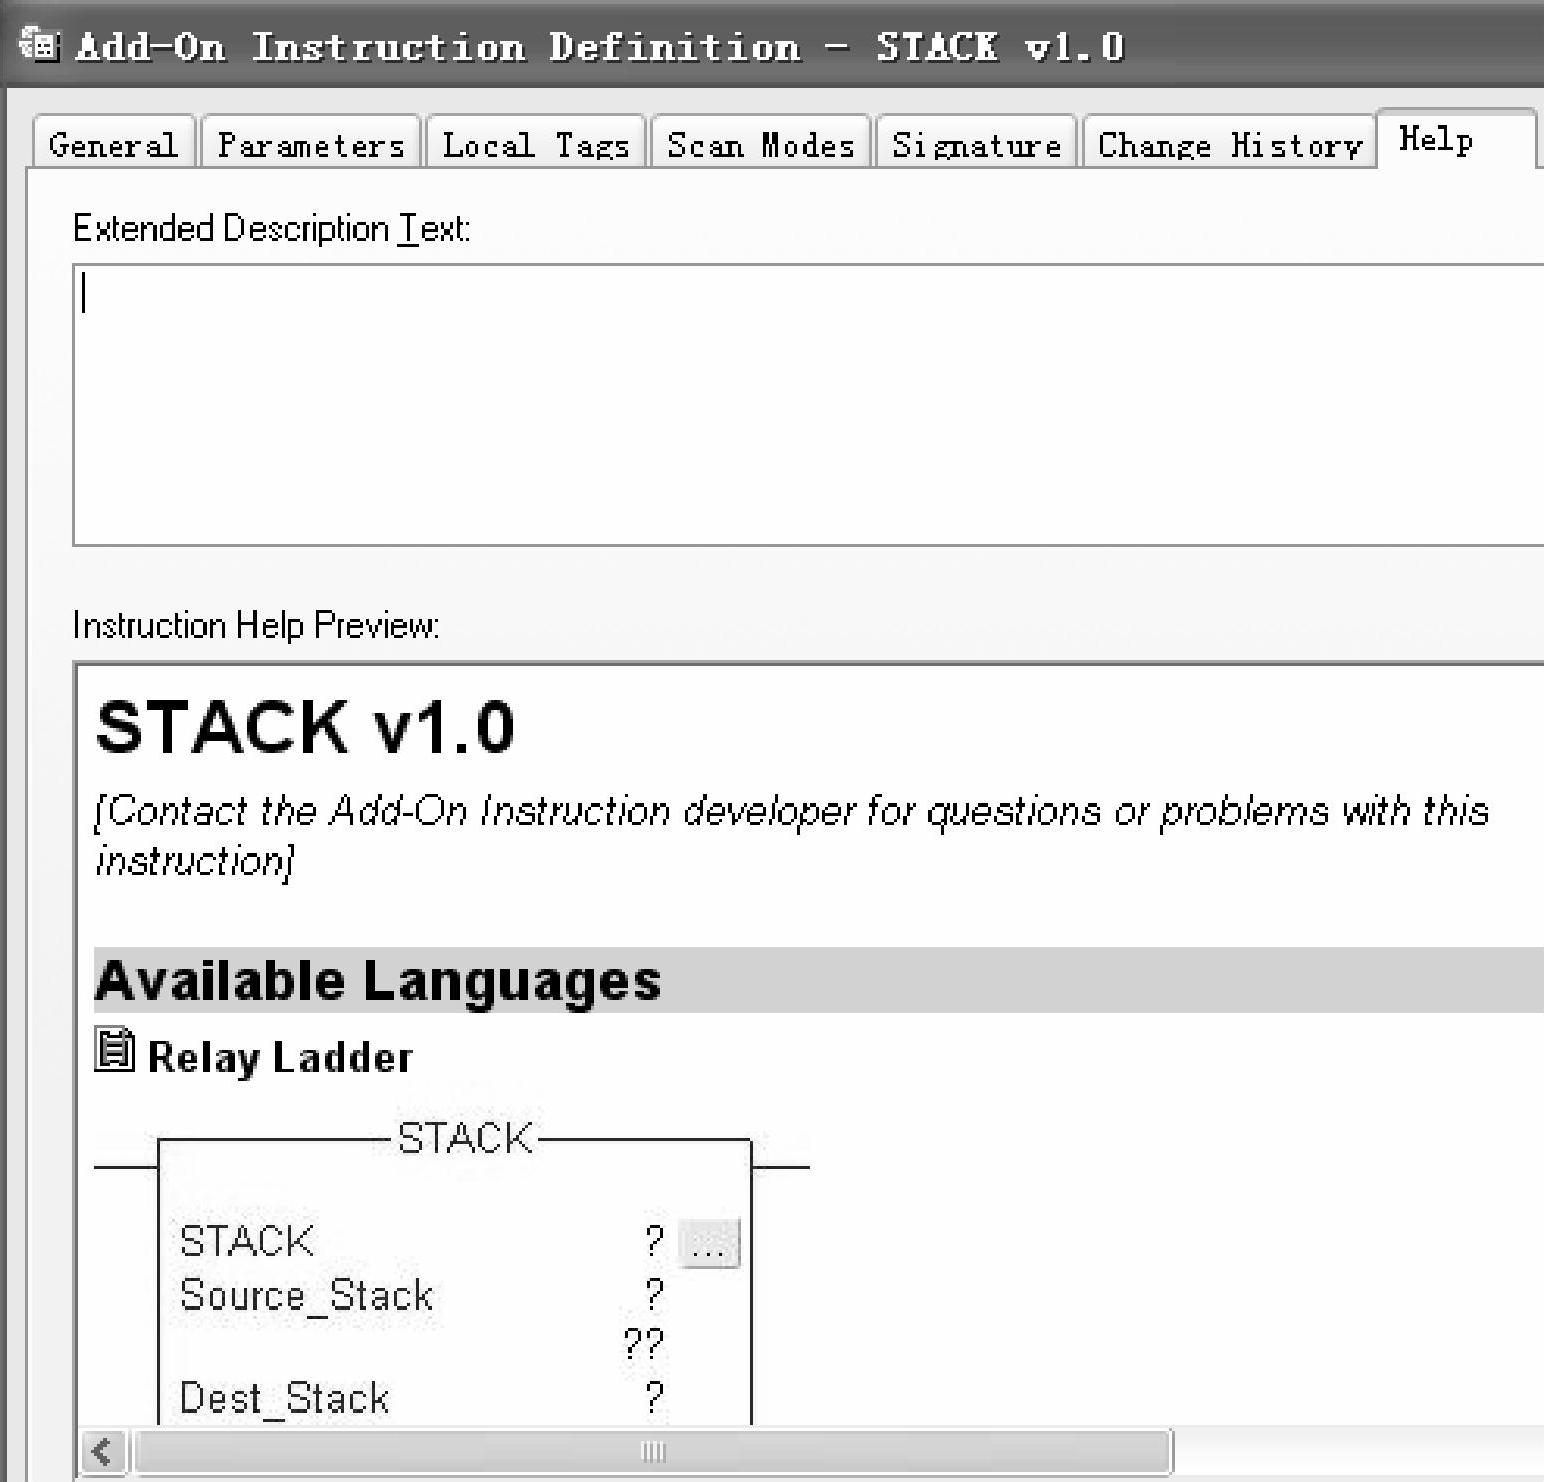
Task: Click the Dest_Stack parameter label
Action: click(284, 1398)
